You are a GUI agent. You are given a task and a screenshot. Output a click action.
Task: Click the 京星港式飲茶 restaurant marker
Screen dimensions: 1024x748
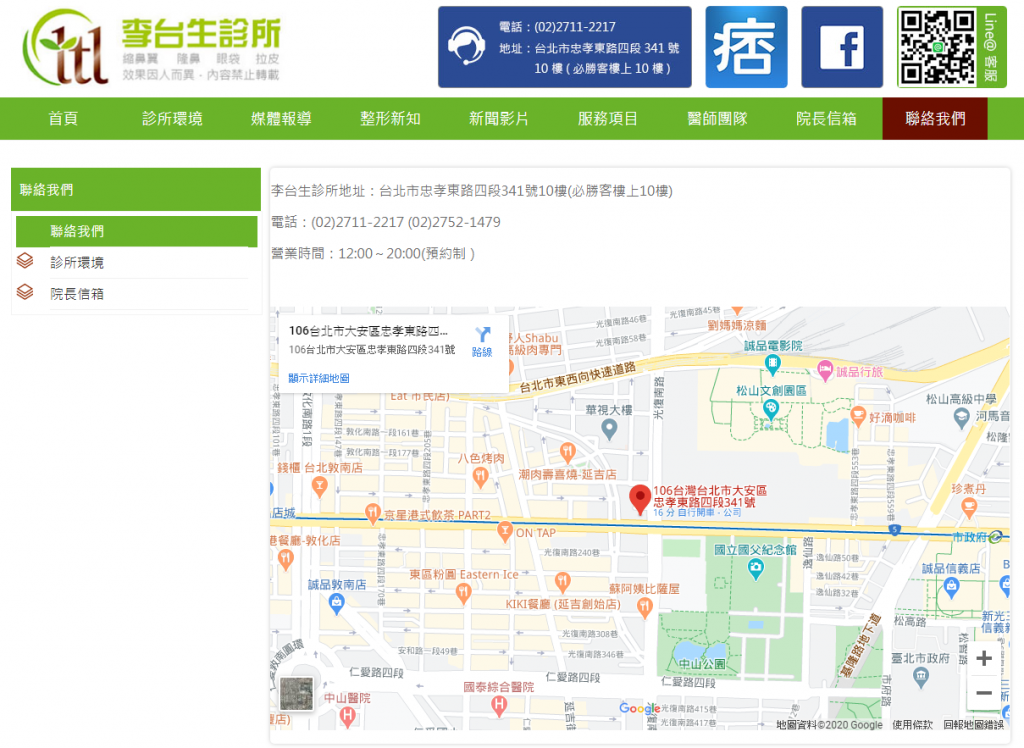tap(372, 514)
